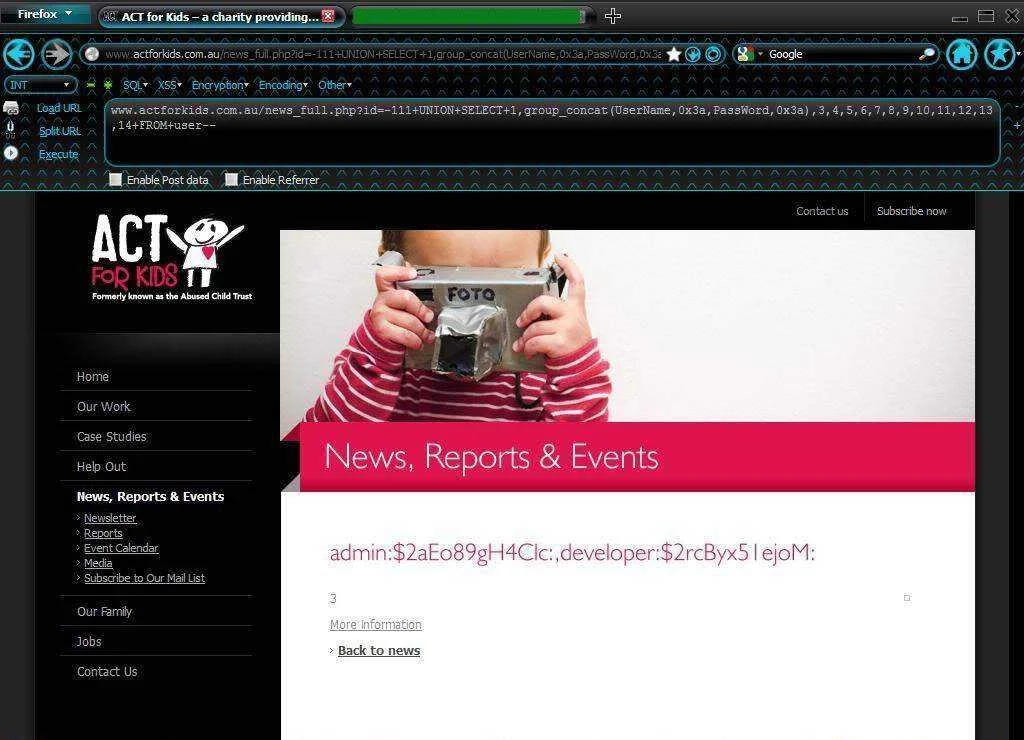Click the Load URL link
This screenshot has height=740, width=1024.
point(59,108)
